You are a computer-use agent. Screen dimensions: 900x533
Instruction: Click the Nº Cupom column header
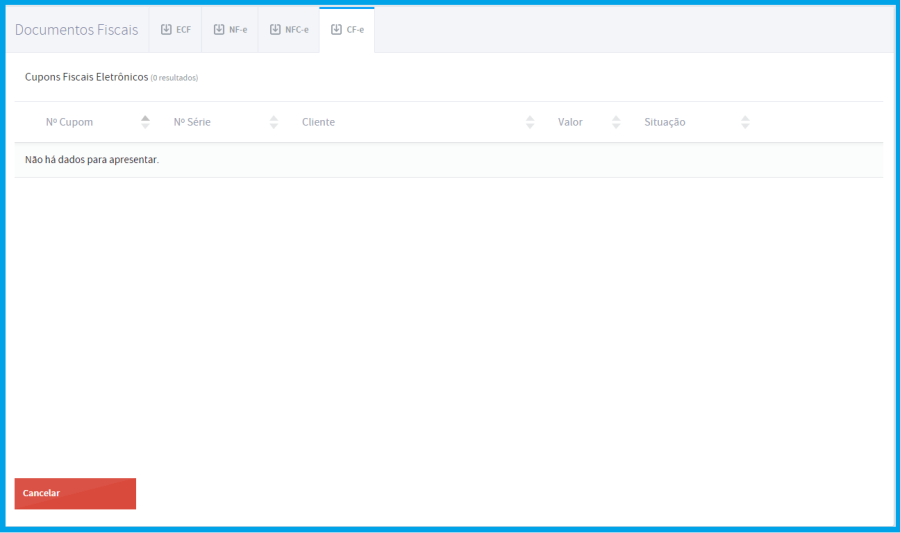coord(69,122)
